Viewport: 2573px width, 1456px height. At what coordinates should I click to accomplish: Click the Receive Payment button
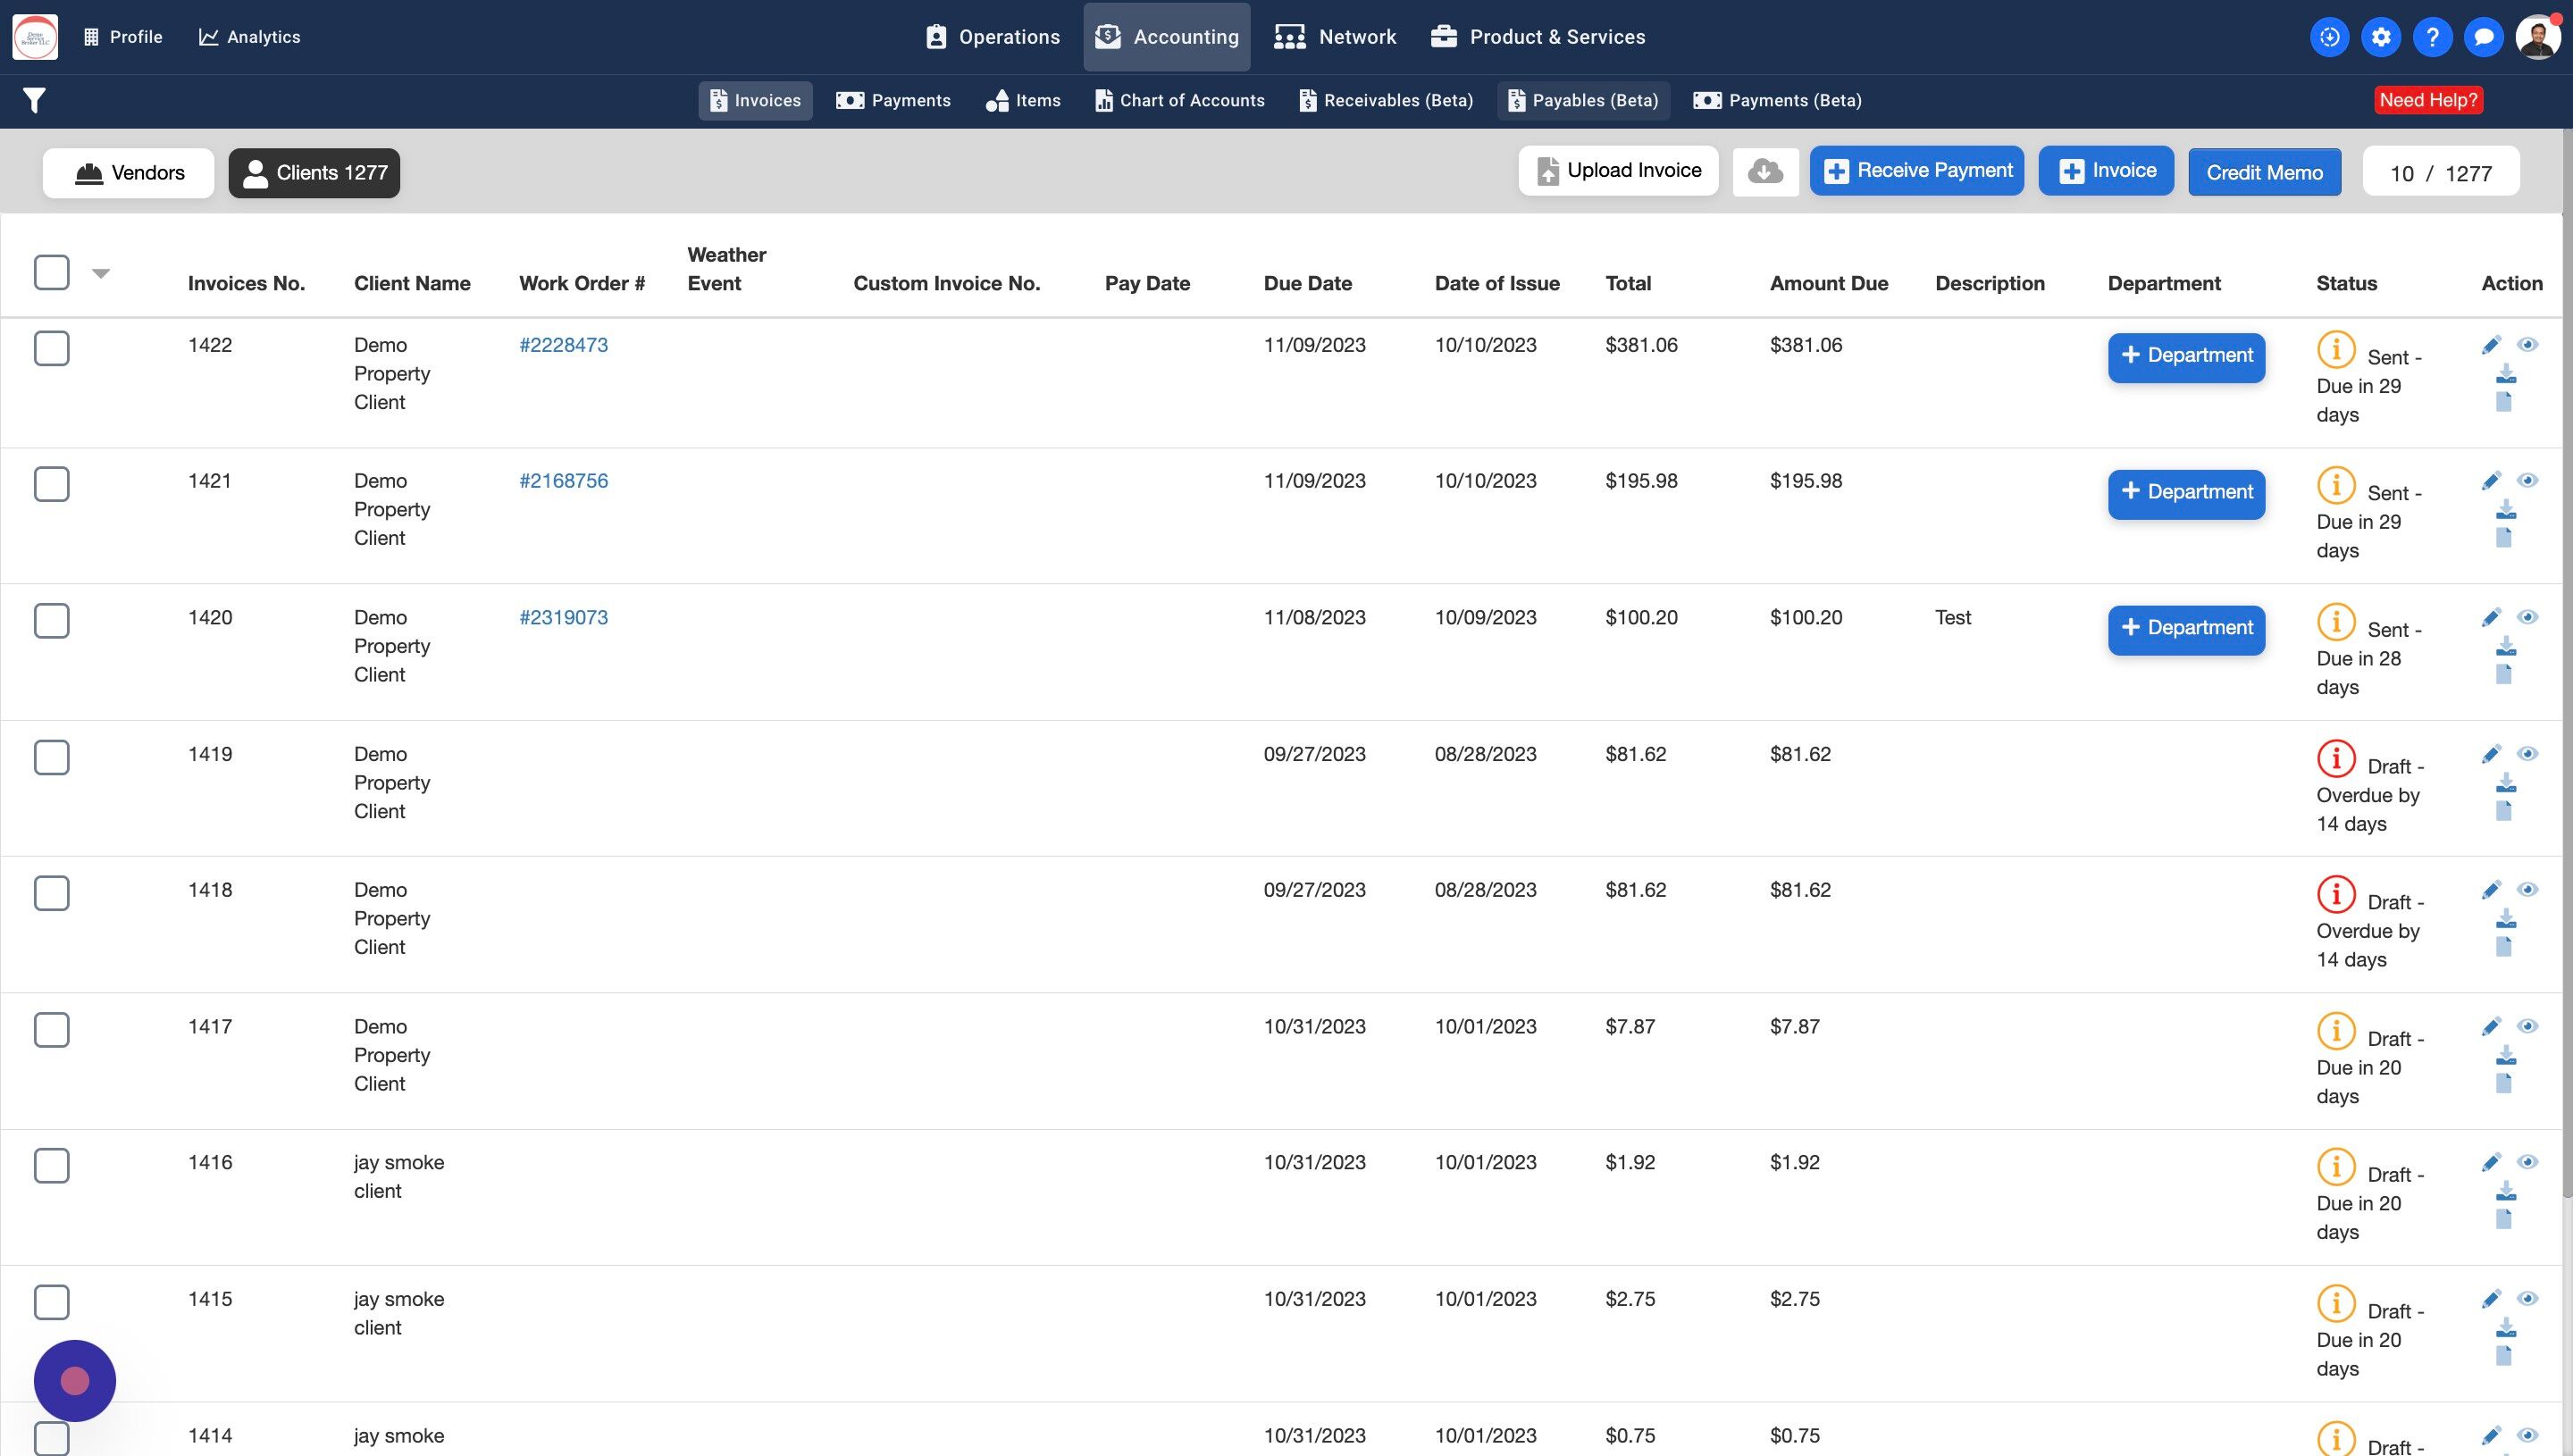(1916, 171)
